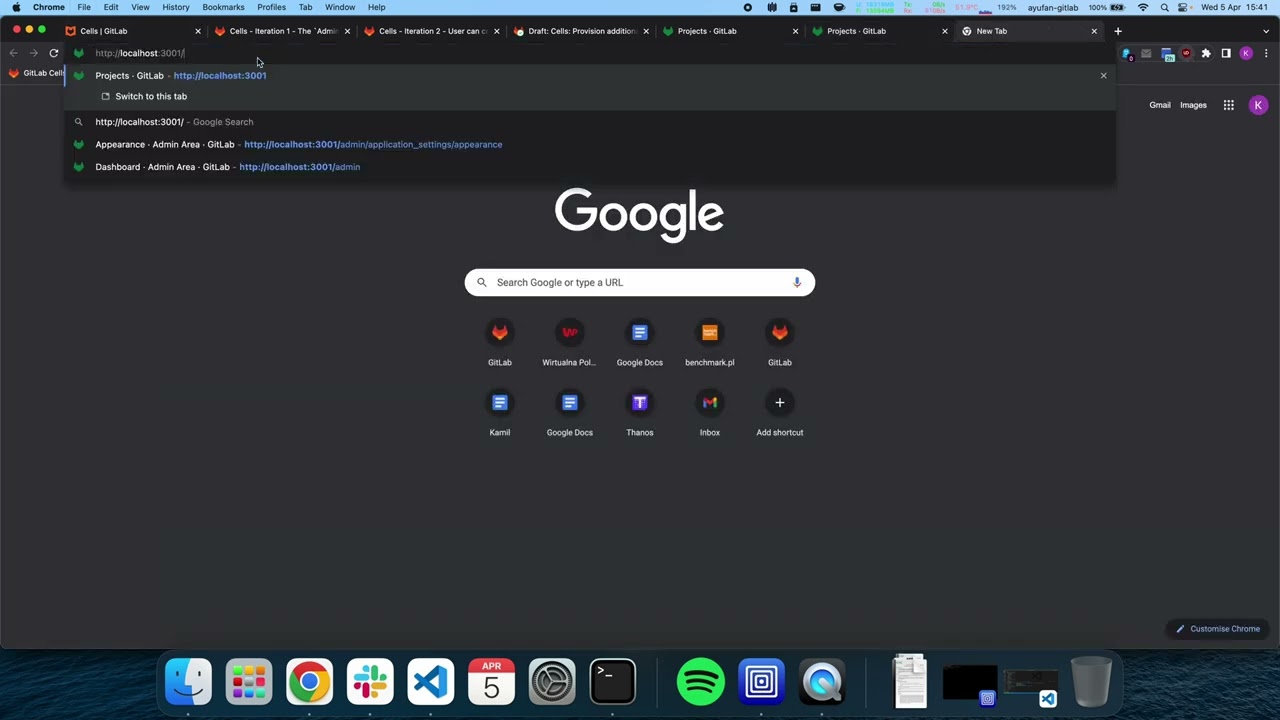Open the Chrome extensions puzzle icon
The width and height of the screenshot is (1280, 720).
pyautogui.click(x=1206, y=53)
